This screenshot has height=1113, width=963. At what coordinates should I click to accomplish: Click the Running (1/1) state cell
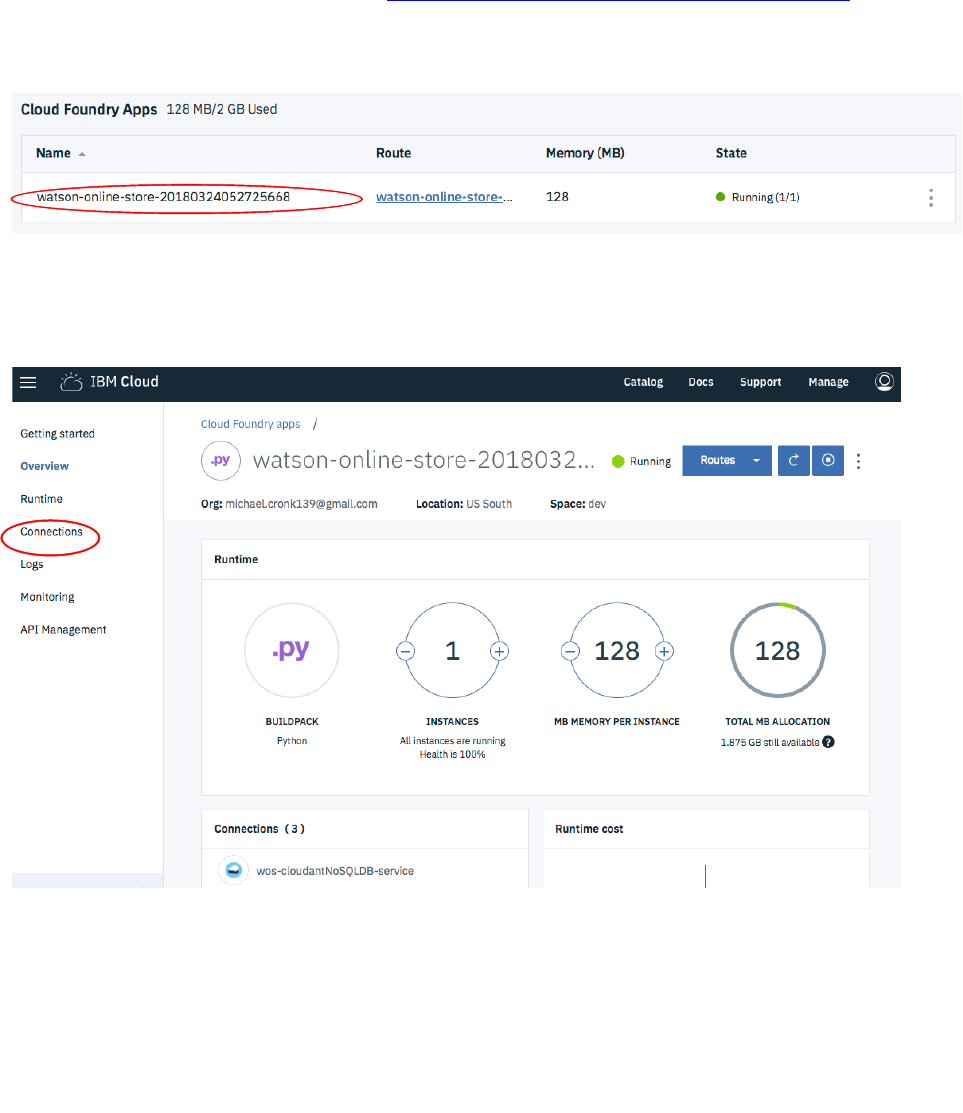[758, 197]
